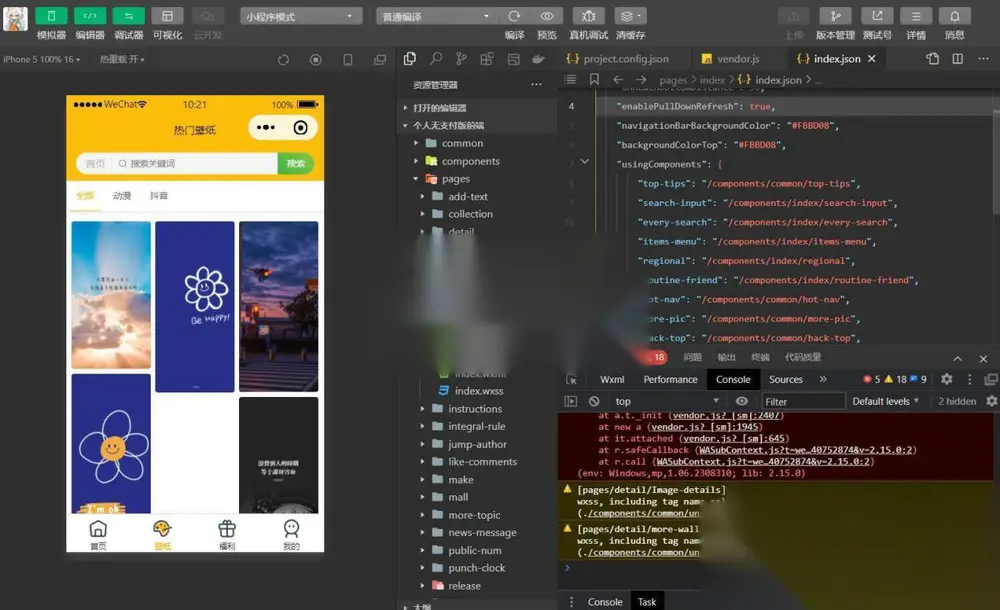1000x610 pixels.
Task: Navigate back with the editor left arrow
Action: pos(617,79)
